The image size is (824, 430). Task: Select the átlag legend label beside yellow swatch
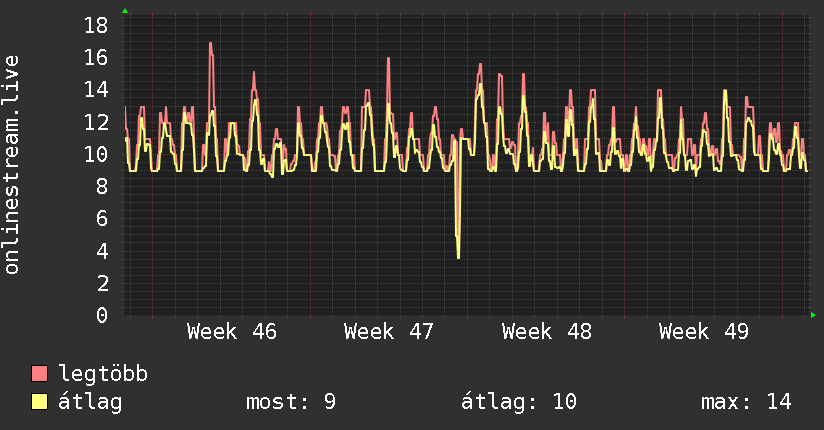click(x=90, y=402)
